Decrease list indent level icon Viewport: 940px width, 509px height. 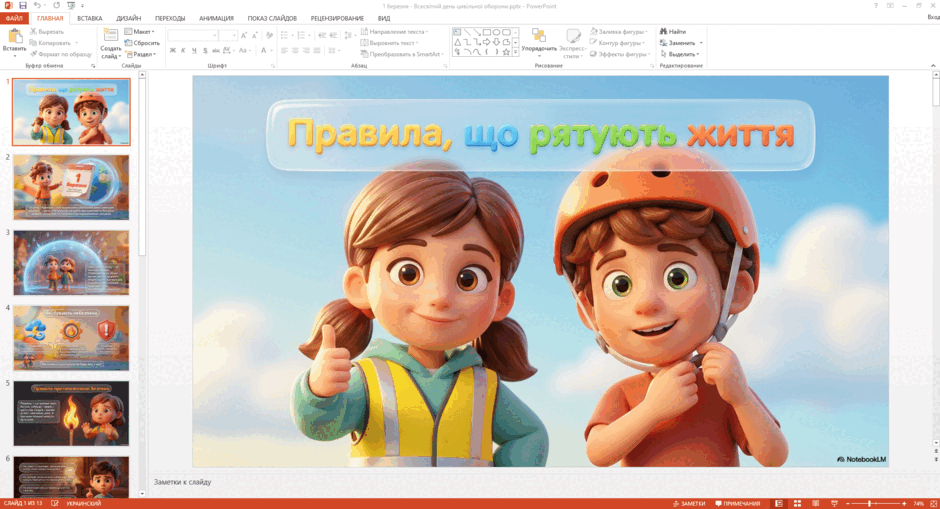click(x=322, y=35)
